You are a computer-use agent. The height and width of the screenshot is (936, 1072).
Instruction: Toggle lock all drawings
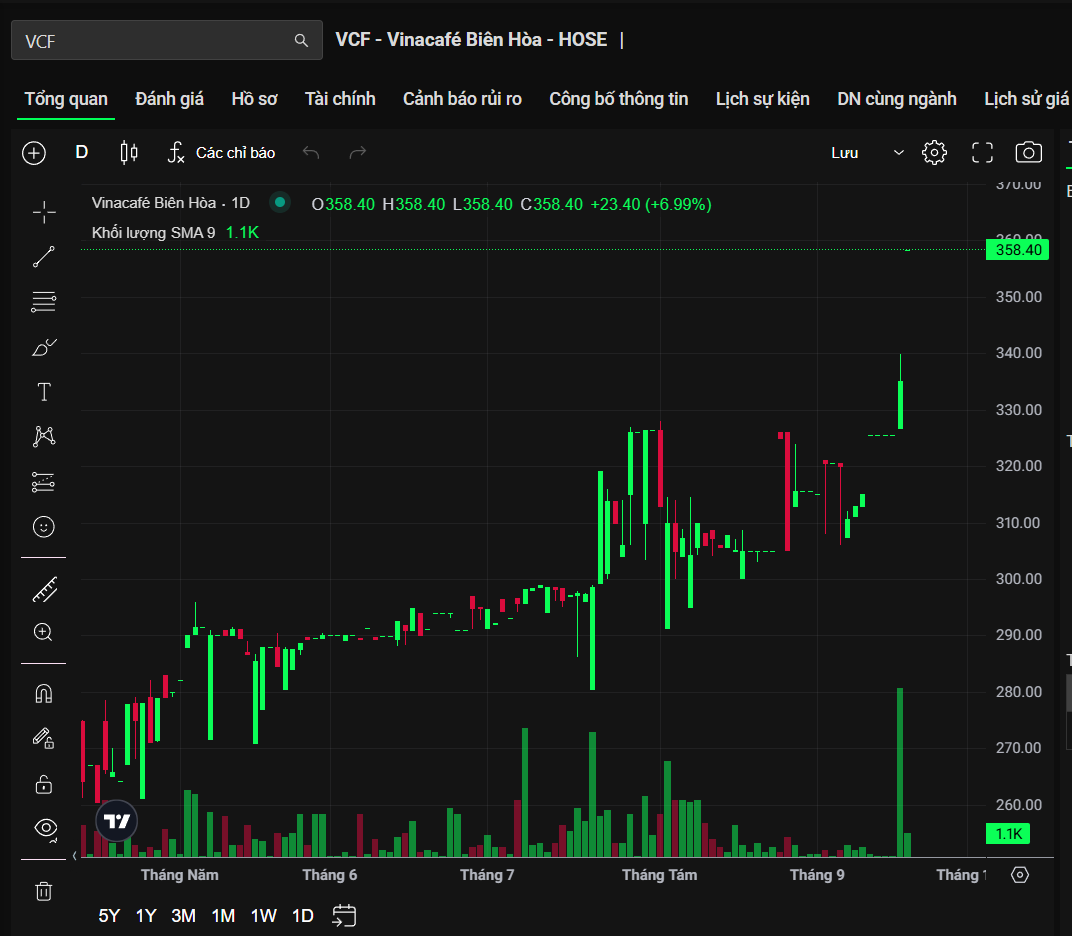click(44, 784)
